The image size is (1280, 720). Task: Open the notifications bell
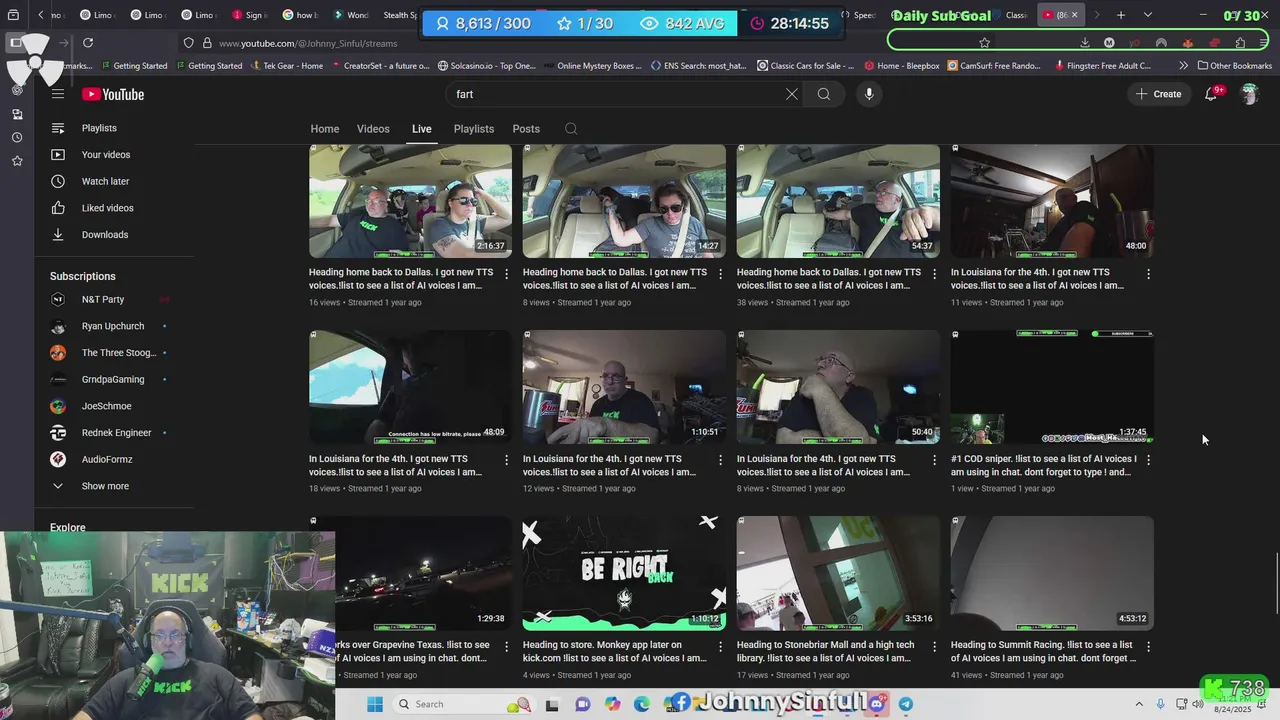[1211, 94]
